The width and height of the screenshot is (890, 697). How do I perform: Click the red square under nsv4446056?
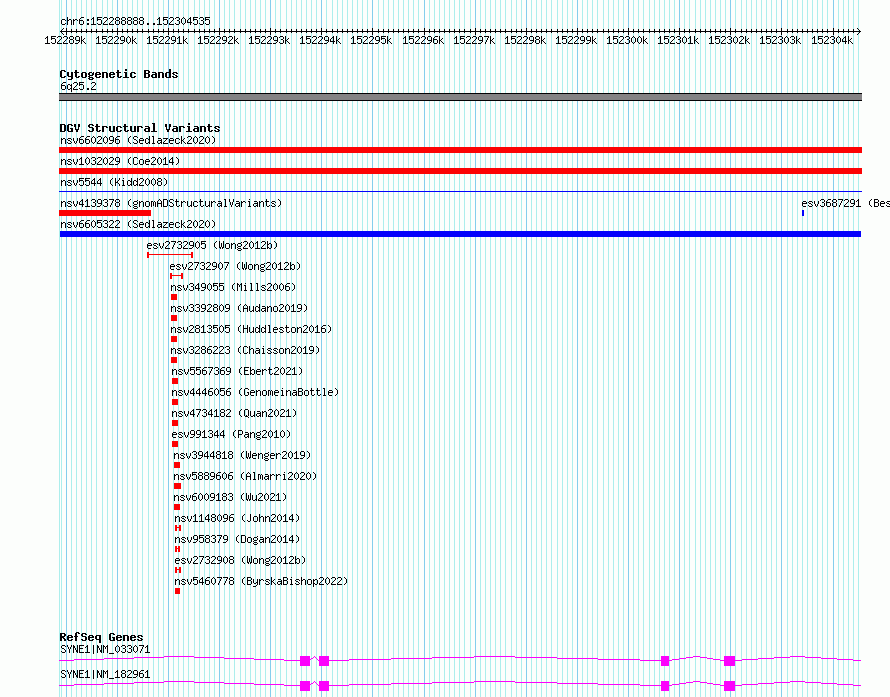pos(175,402)
